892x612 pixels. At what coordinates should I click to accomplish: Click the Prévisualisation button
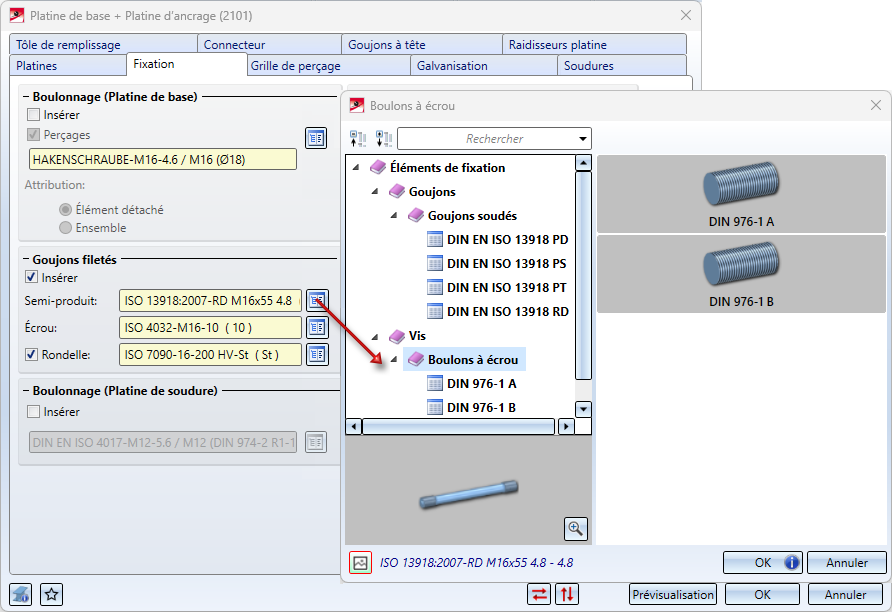[x=673, y=594]
